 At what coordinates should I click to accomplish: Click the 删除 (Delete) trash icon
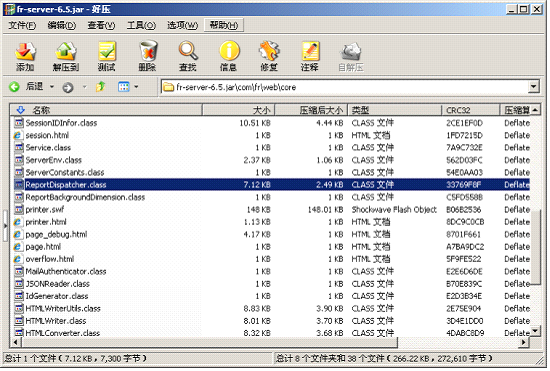(x=148, y=51)
